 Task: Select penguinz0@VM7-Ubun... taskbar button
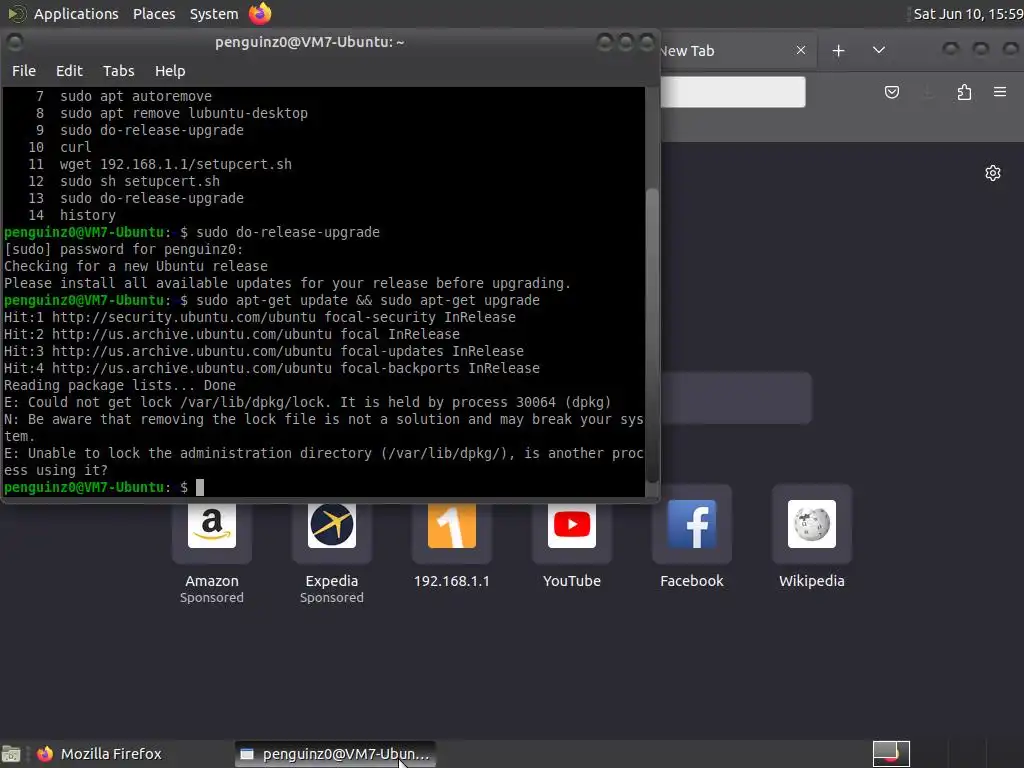point(336,754)
